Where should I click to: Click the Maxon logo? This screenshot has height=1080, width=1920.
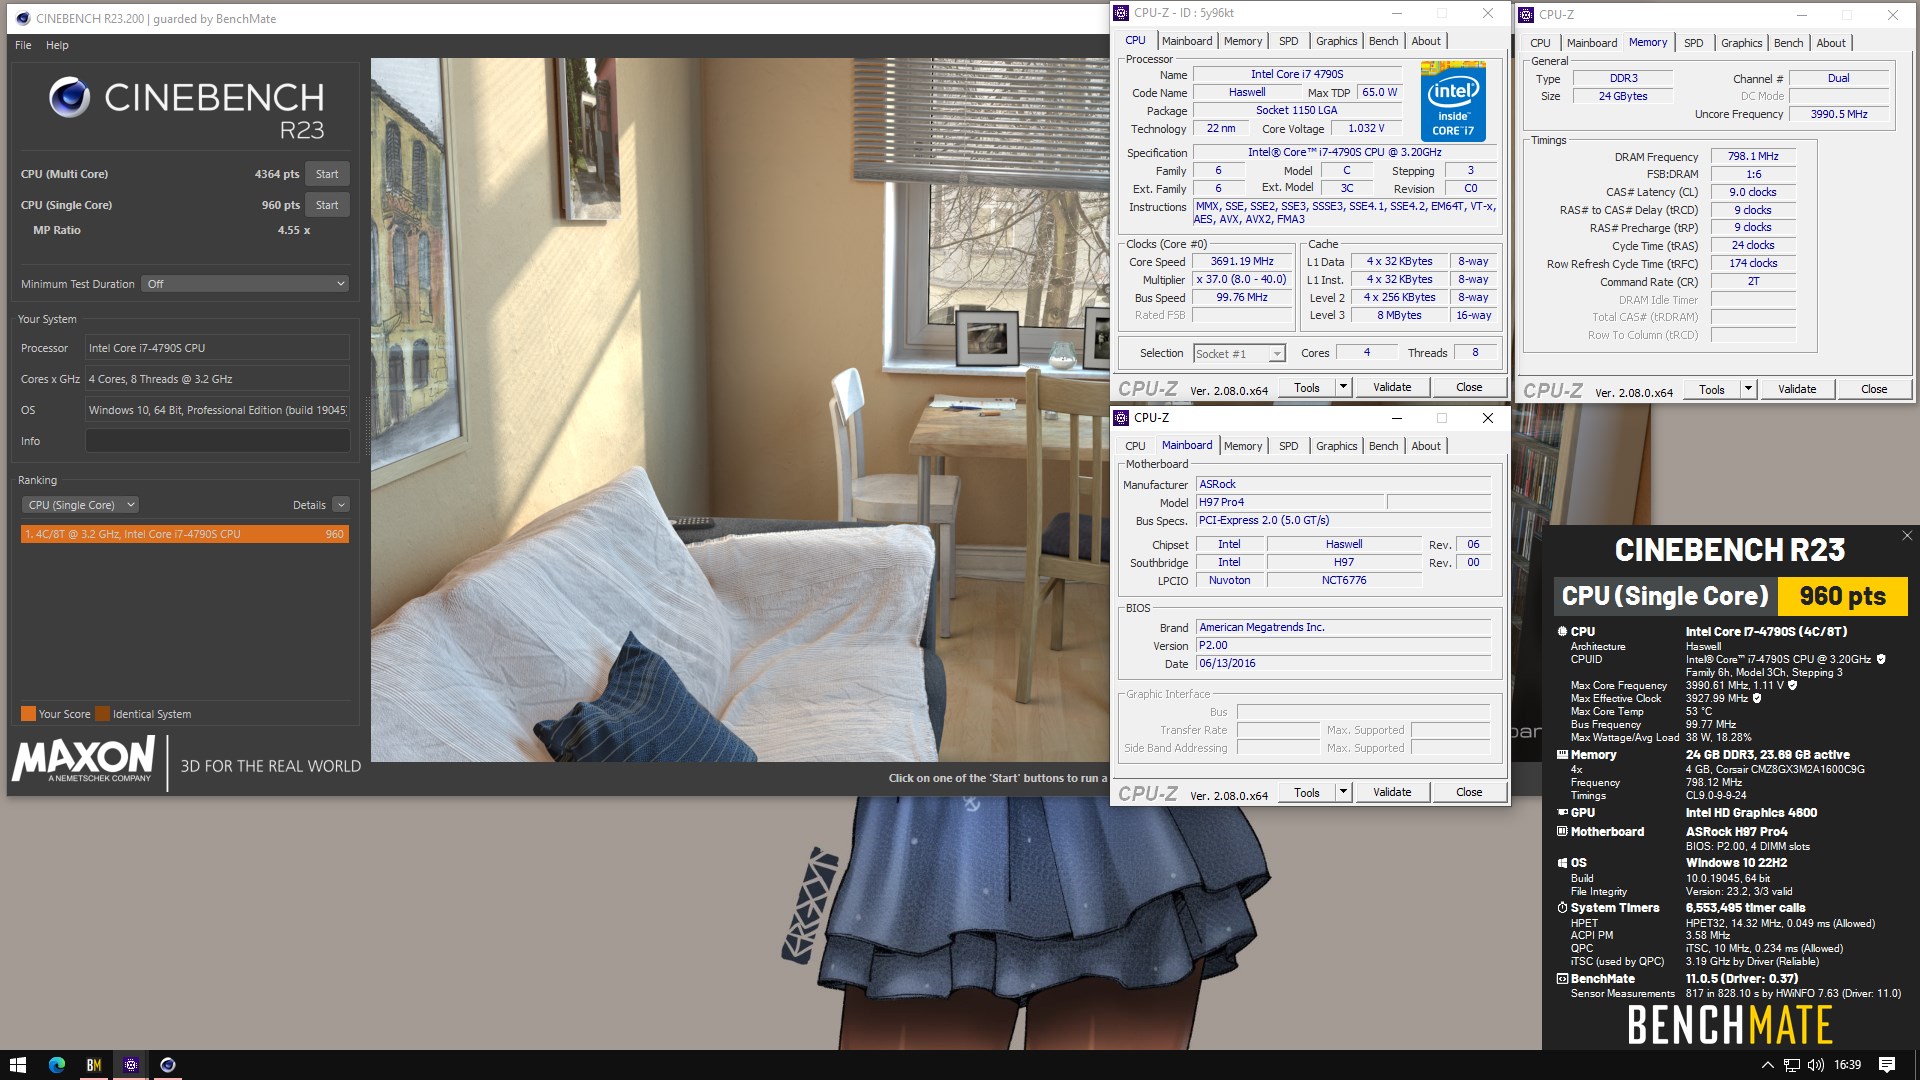(84, 759)
